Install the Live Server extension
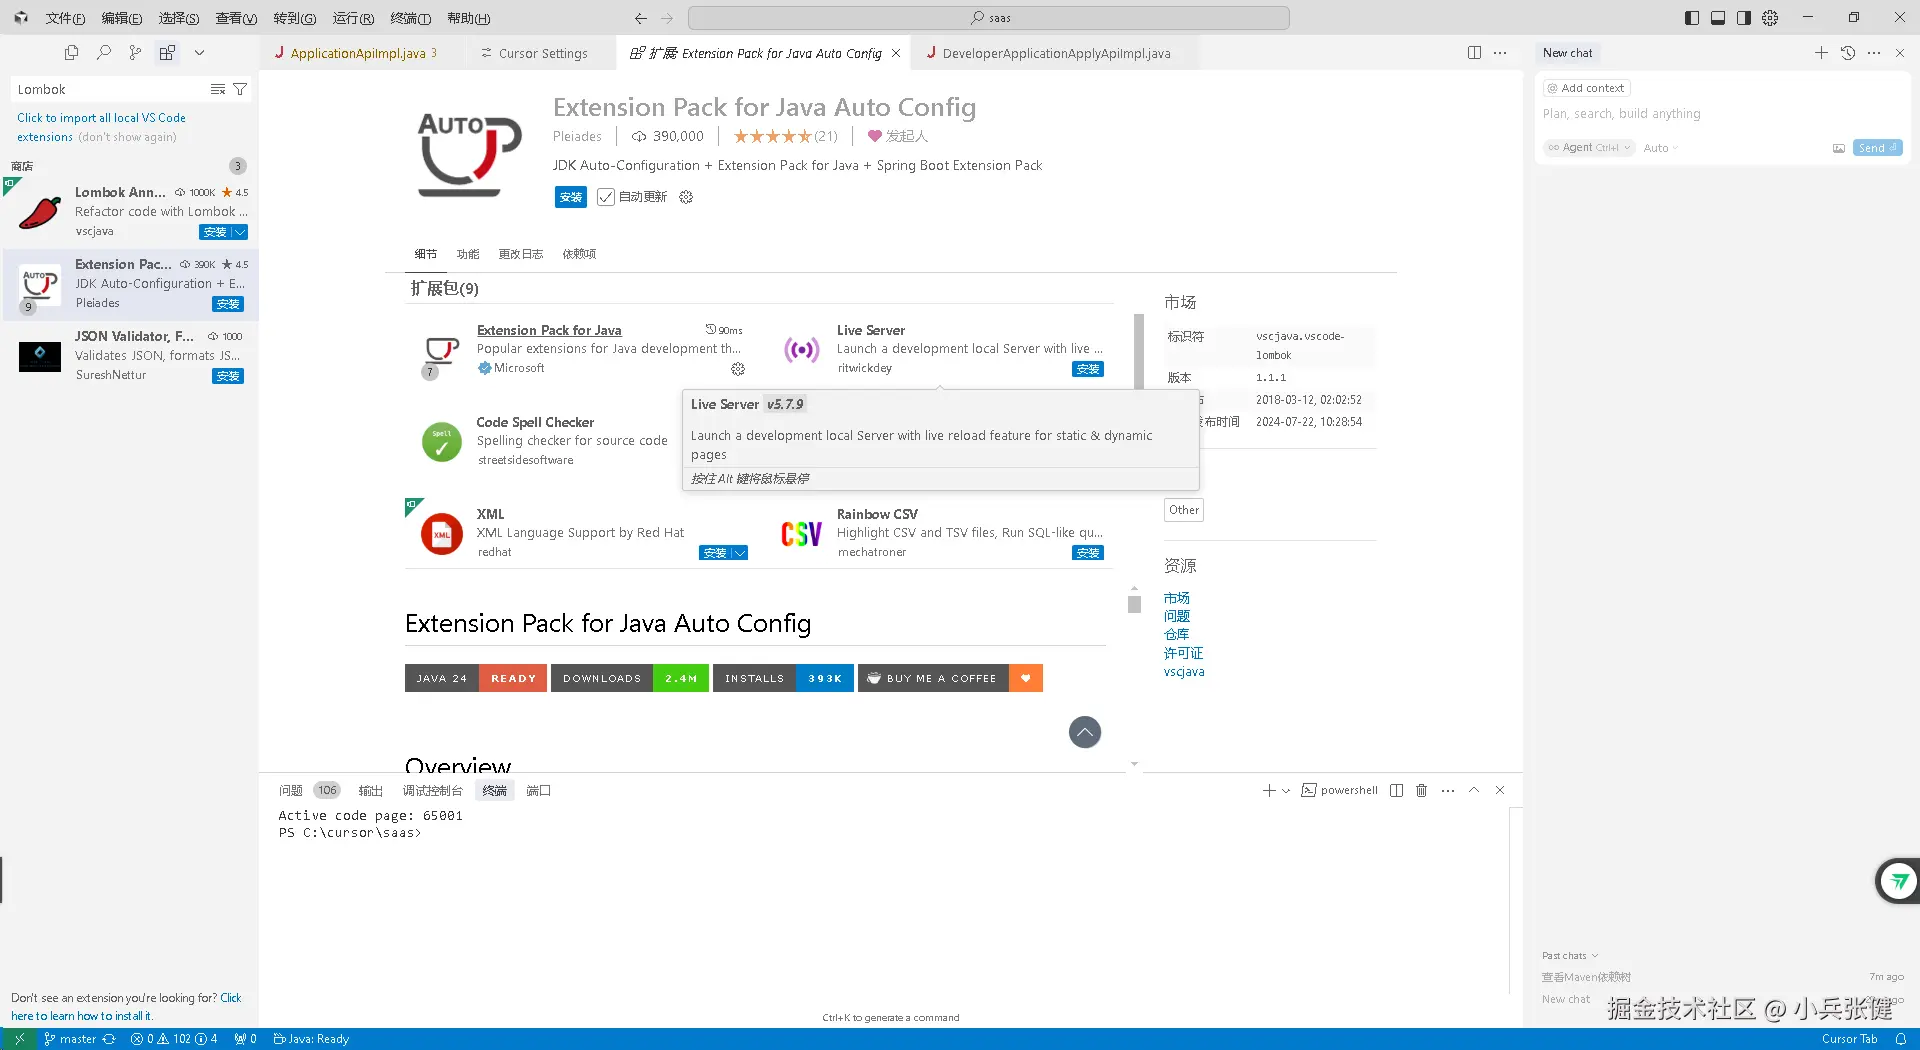This screenshot has height=1050, width=1920. (x=1088, y=369)
